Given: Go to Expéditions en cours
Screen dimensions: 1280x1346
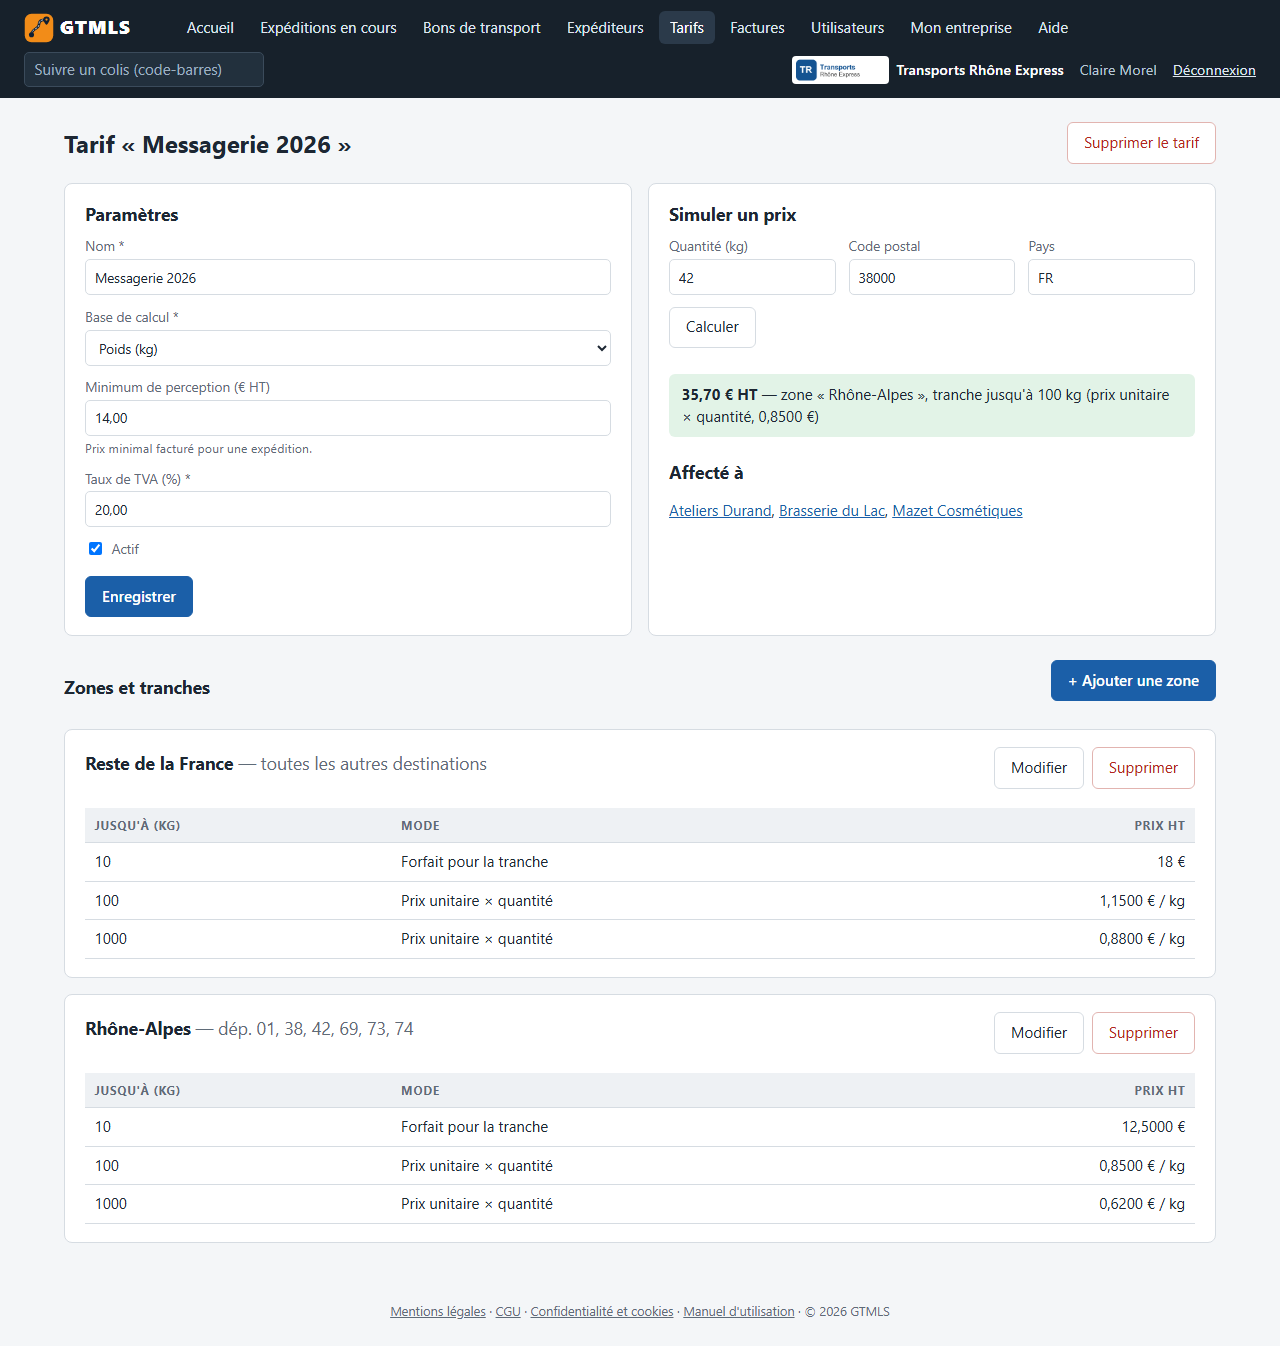Looking at the screenshot, I should (328, 28).
